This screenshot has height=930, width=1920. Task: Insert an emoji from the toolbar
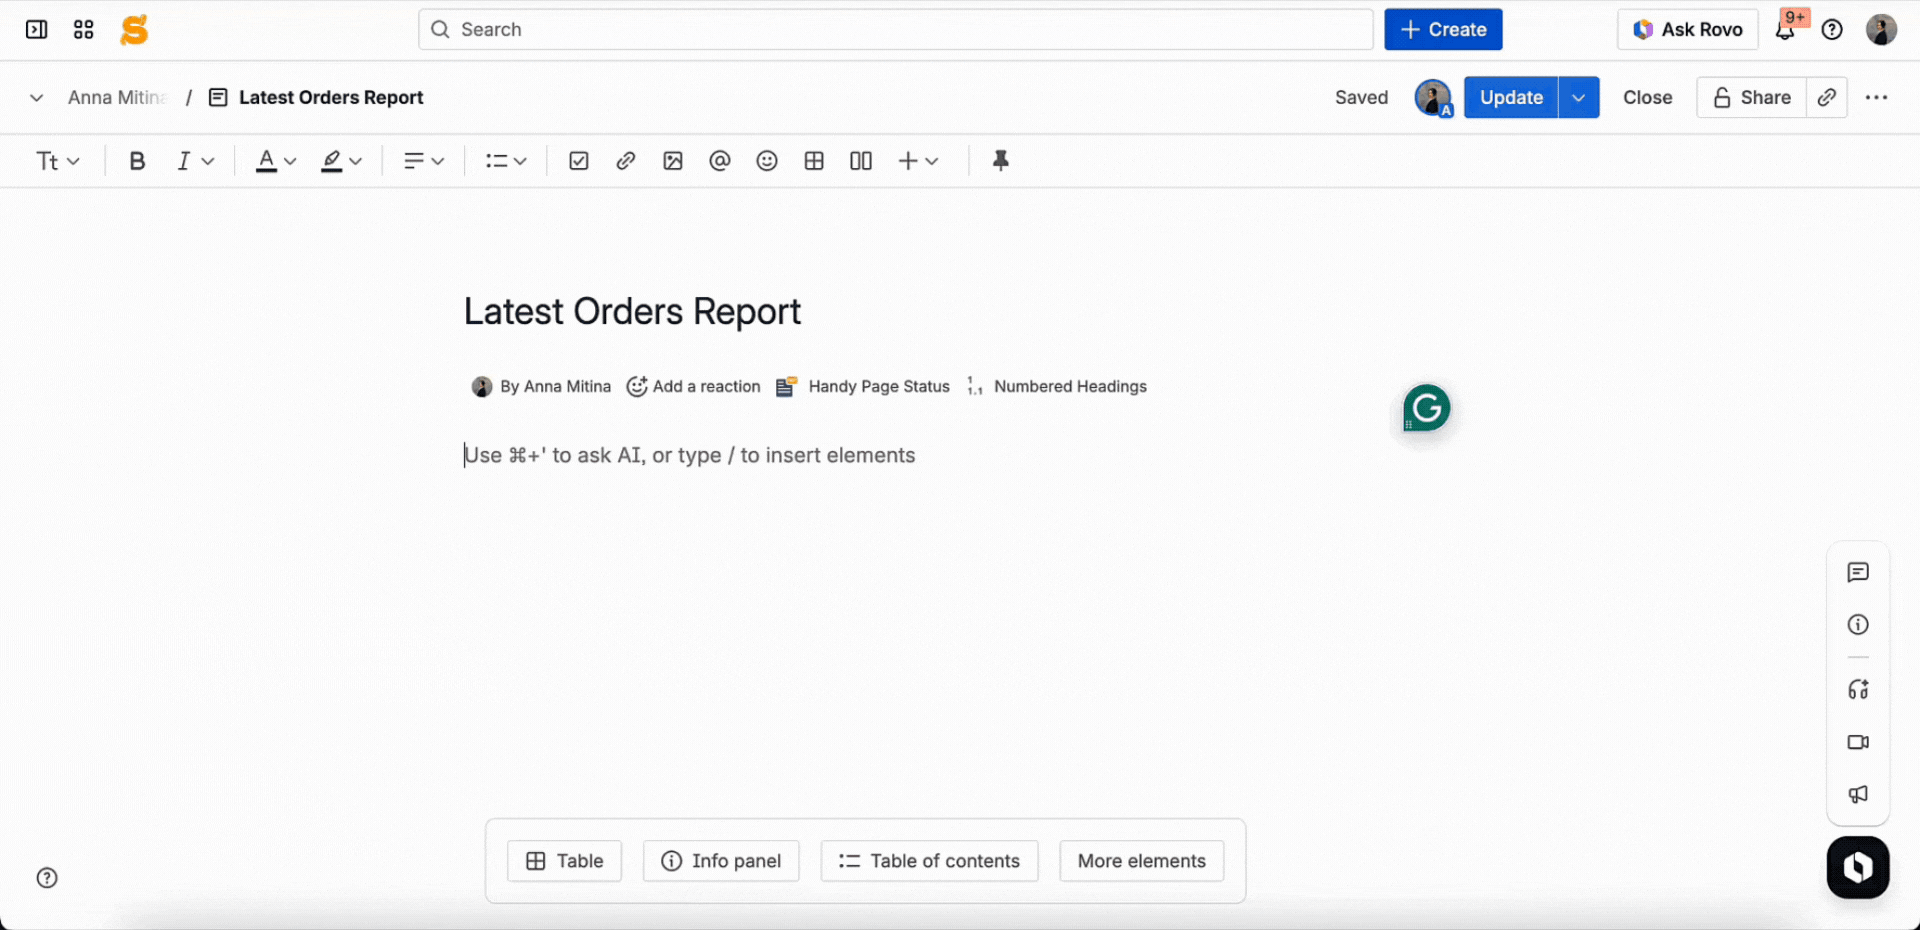click(767, 160)
